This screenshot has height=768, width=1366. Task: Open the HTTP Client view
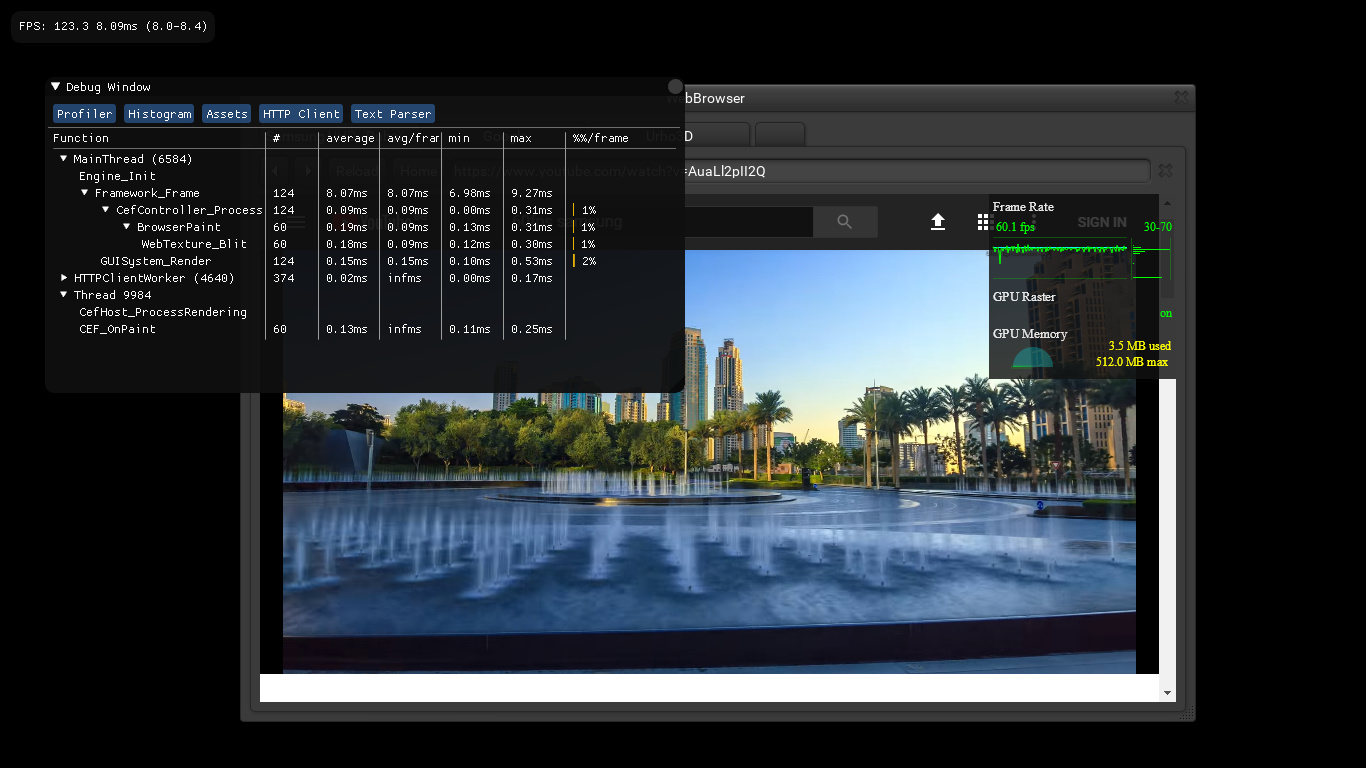pyautogui.click(x=301, y=114)
